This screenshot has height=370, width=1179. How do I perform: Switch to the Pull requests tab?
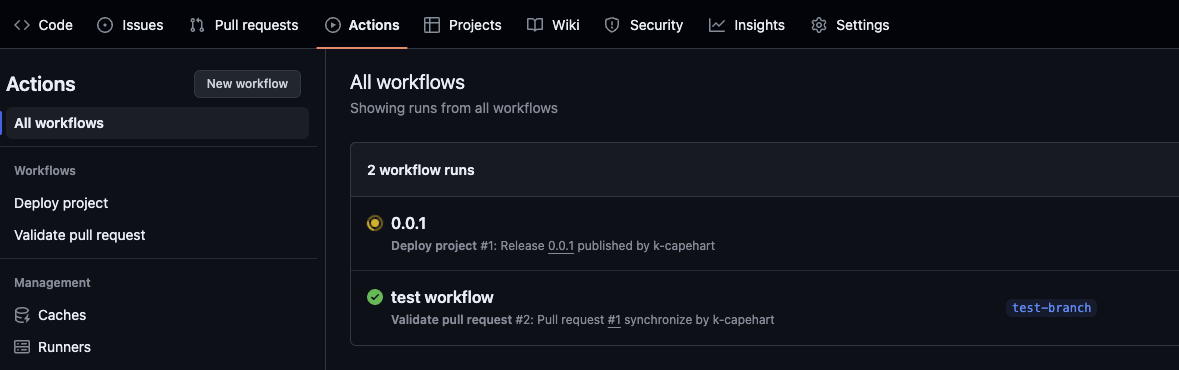[244, 25]
